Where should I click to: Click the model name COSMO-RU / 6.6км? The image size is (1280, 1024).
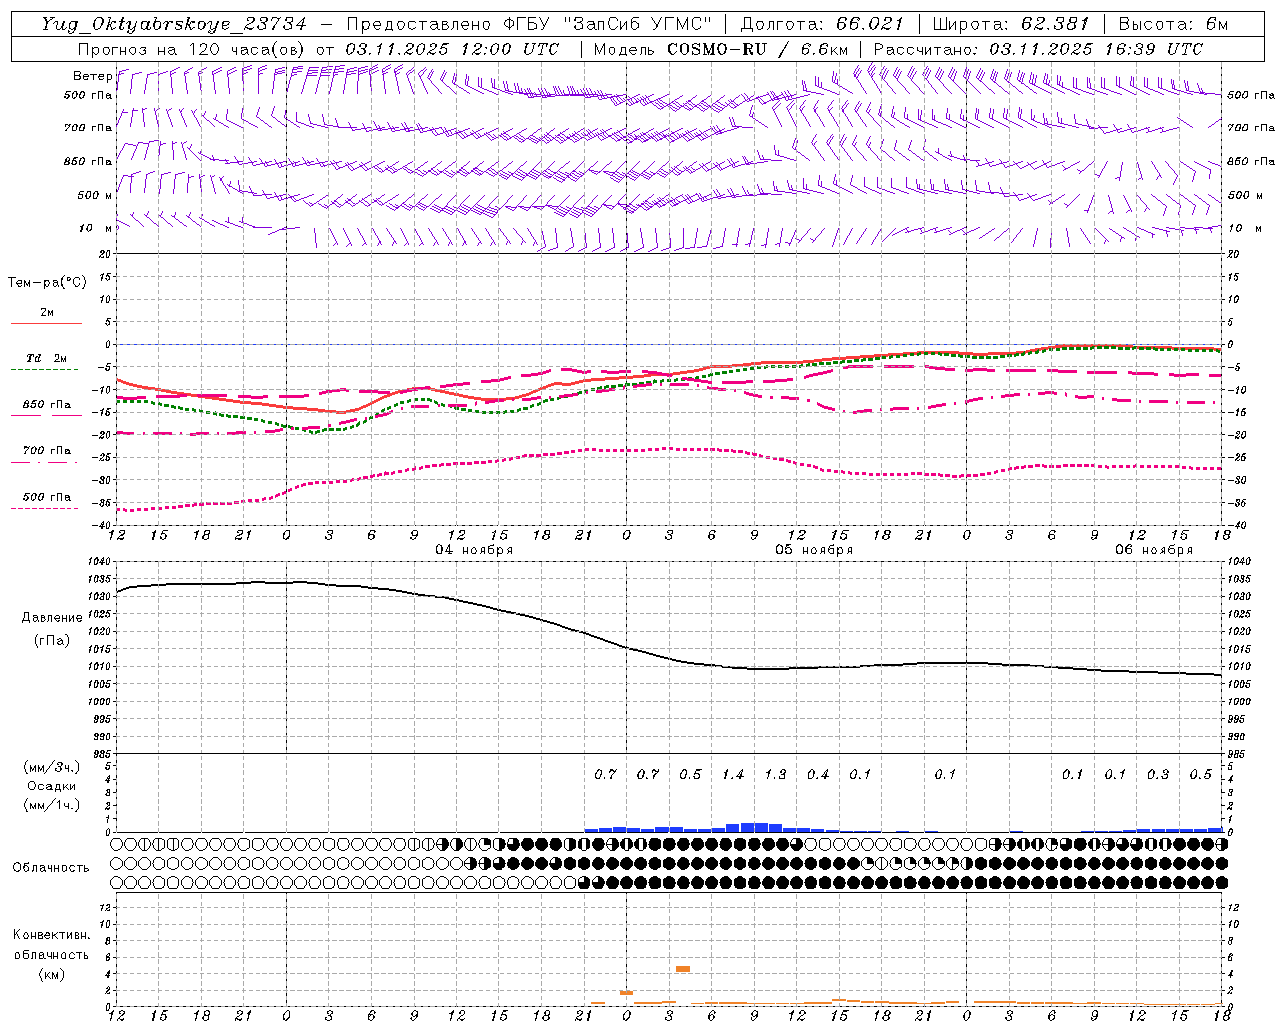(x=757, y=49)
